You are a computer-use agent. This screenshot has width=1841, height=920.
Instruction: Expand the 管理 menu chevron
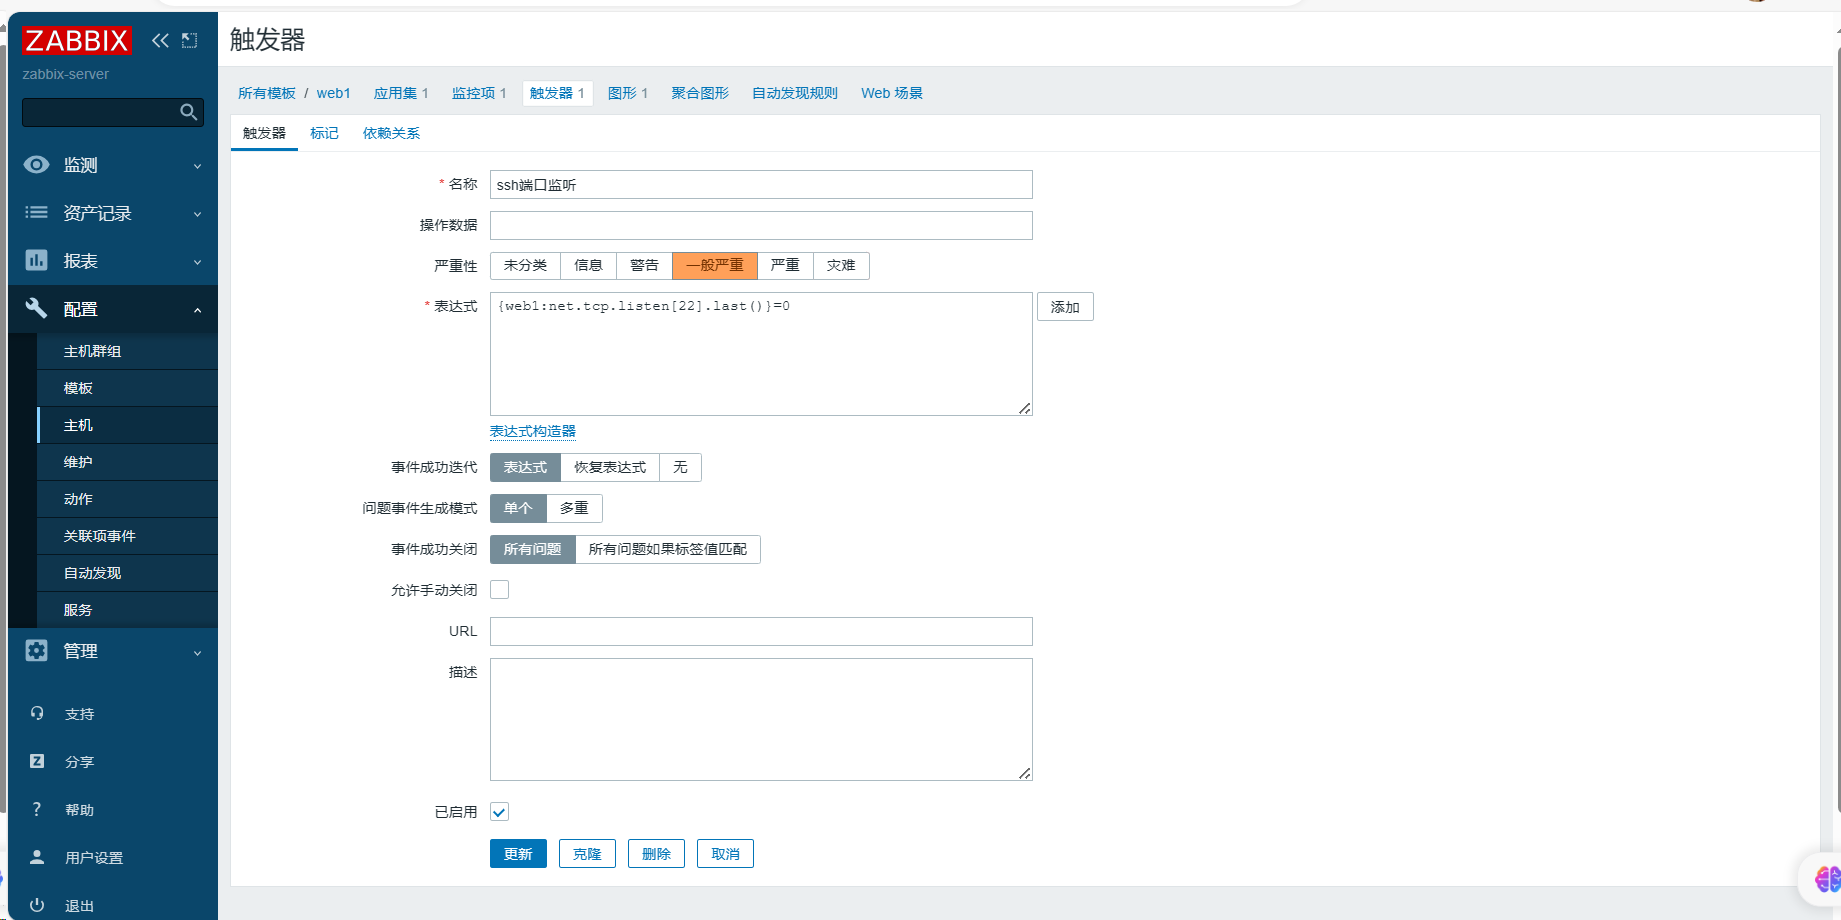[197, 652]
